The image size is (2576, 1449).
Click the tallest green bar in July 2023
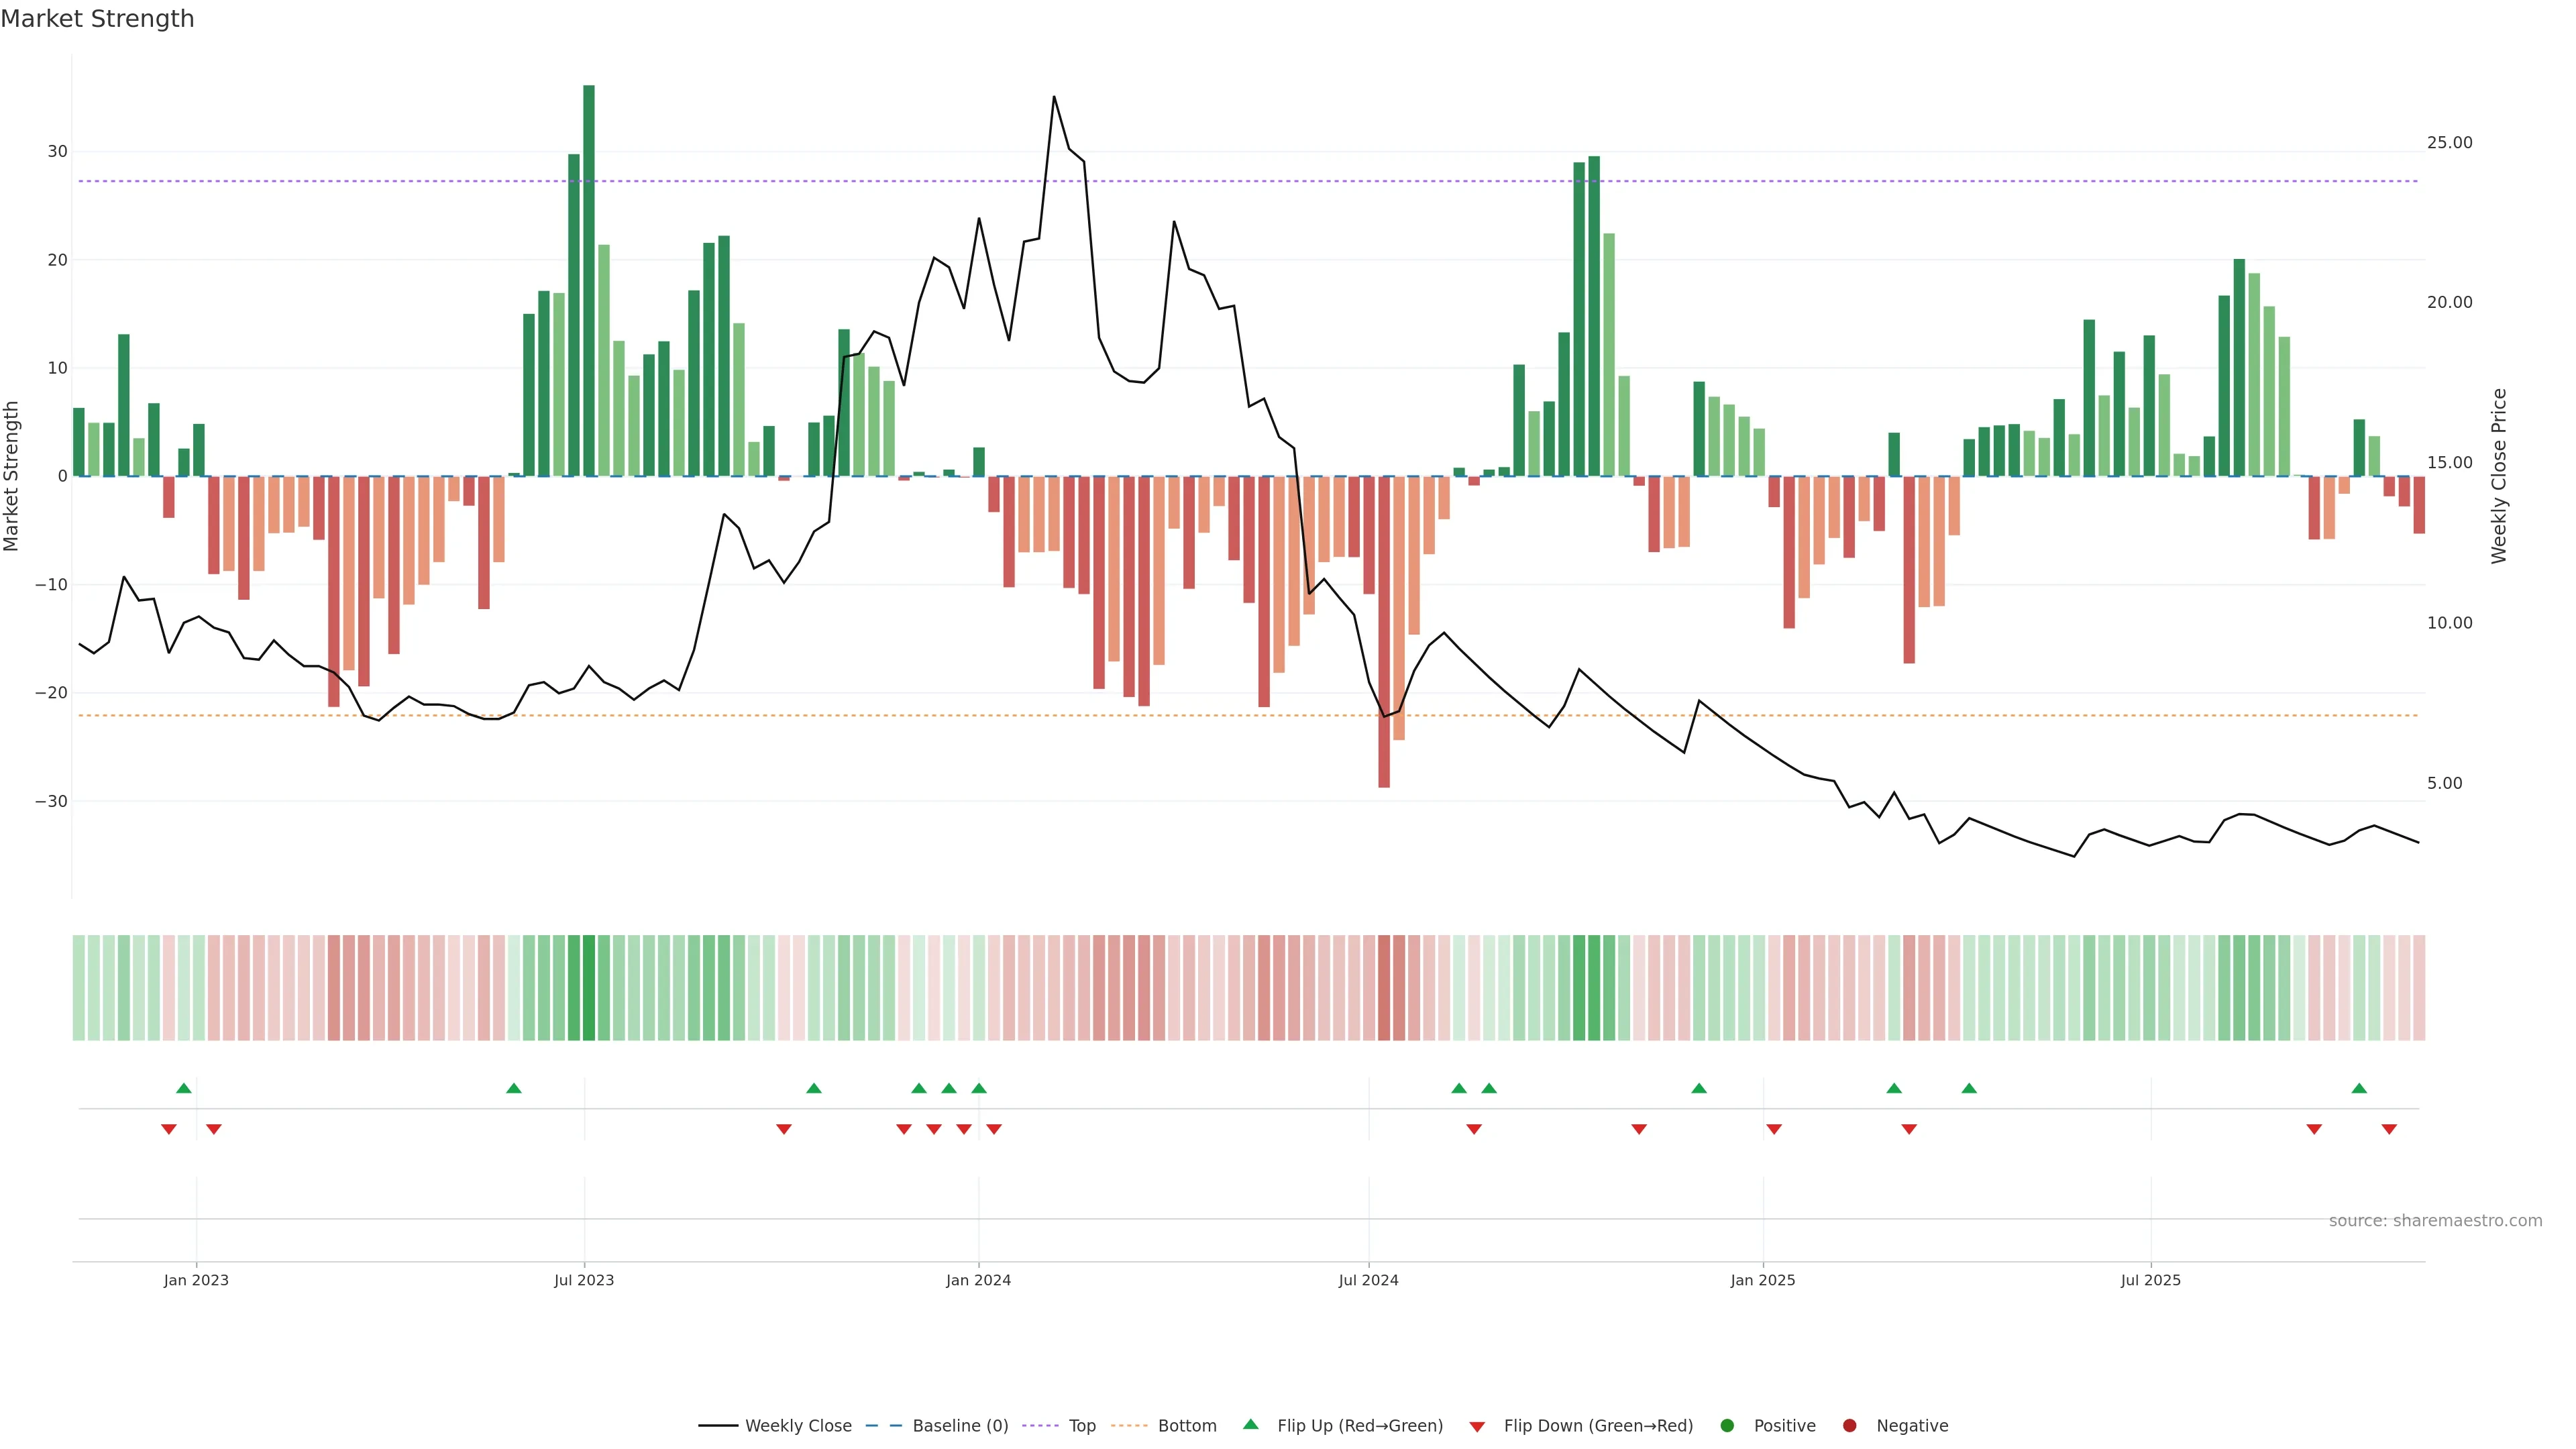pos(589,280)
